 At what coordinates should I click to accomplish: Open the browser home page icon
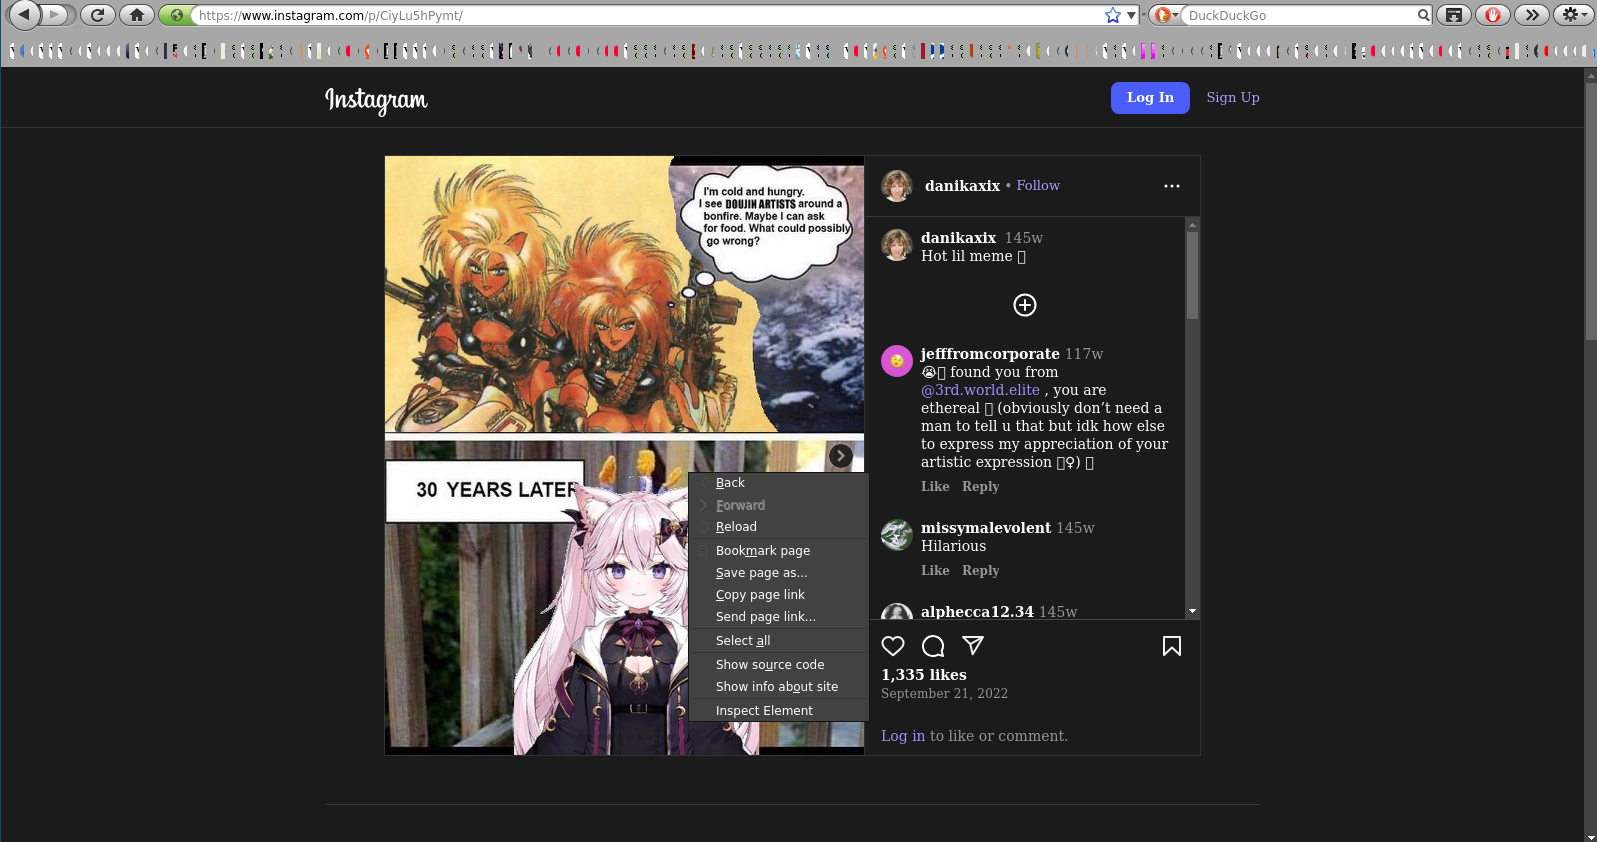(137, 15)
